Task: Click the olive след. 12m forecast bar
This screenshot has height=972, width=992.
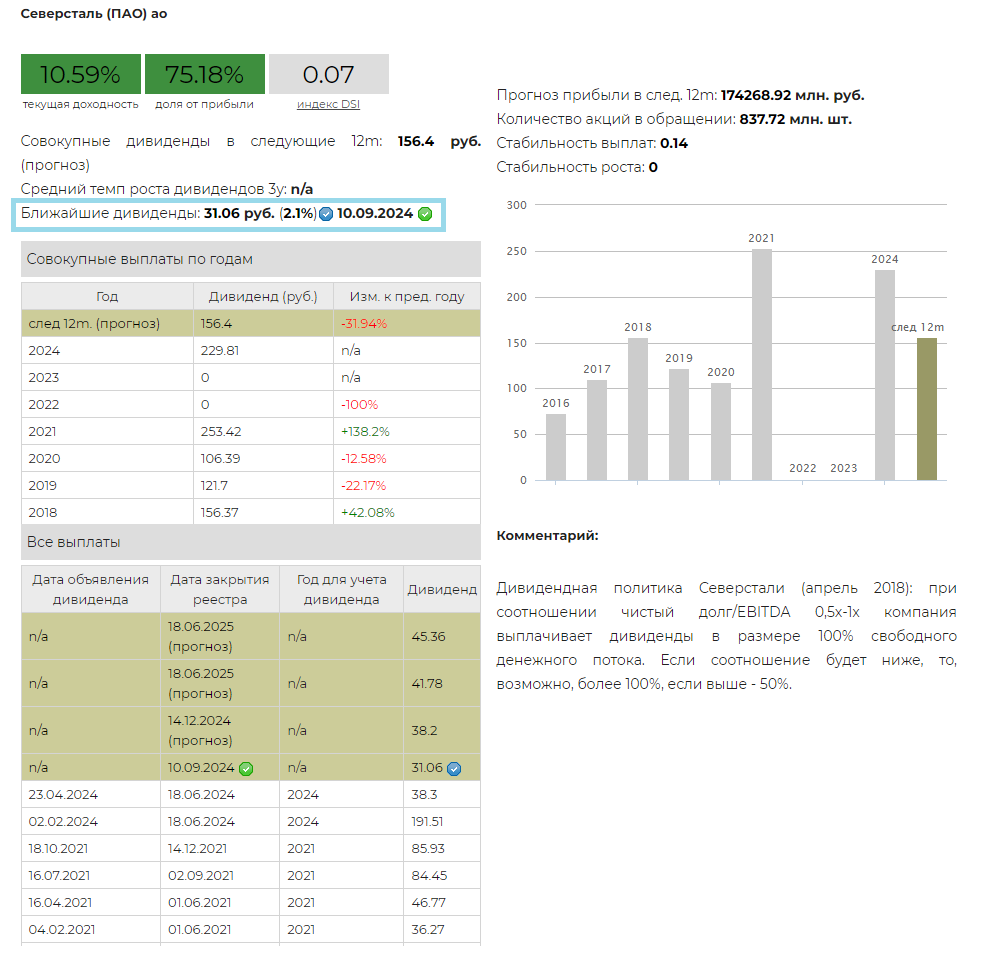Action: coord(927,409)
